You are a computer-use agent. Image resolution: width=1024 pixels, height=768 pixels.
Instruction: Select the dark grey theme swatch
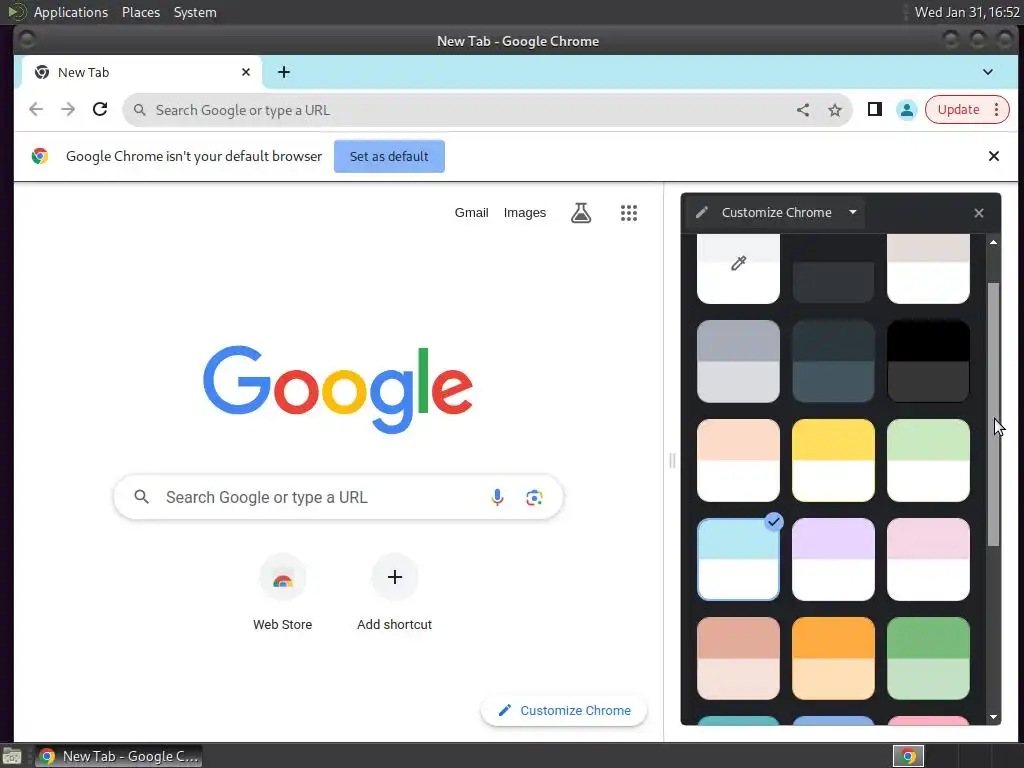click(833, 268)
